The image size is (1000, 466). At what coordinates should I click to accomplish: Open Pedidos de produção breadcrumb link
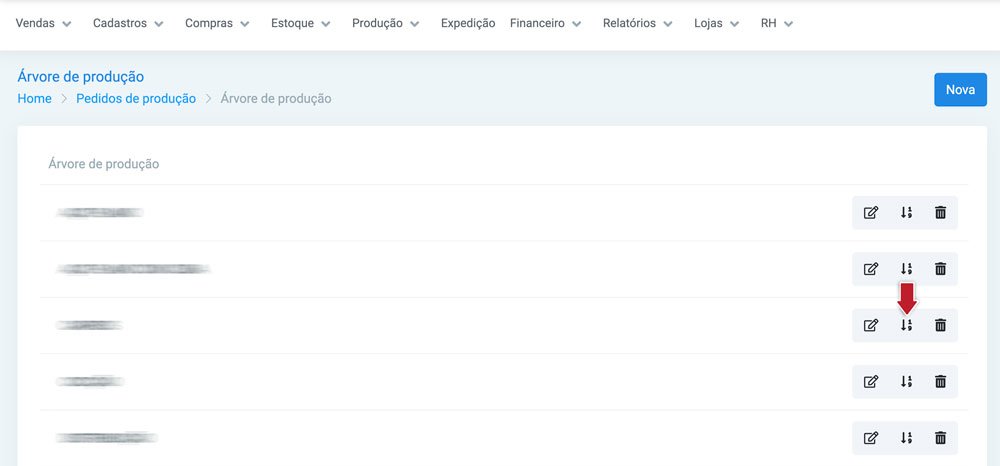point(136,99)
